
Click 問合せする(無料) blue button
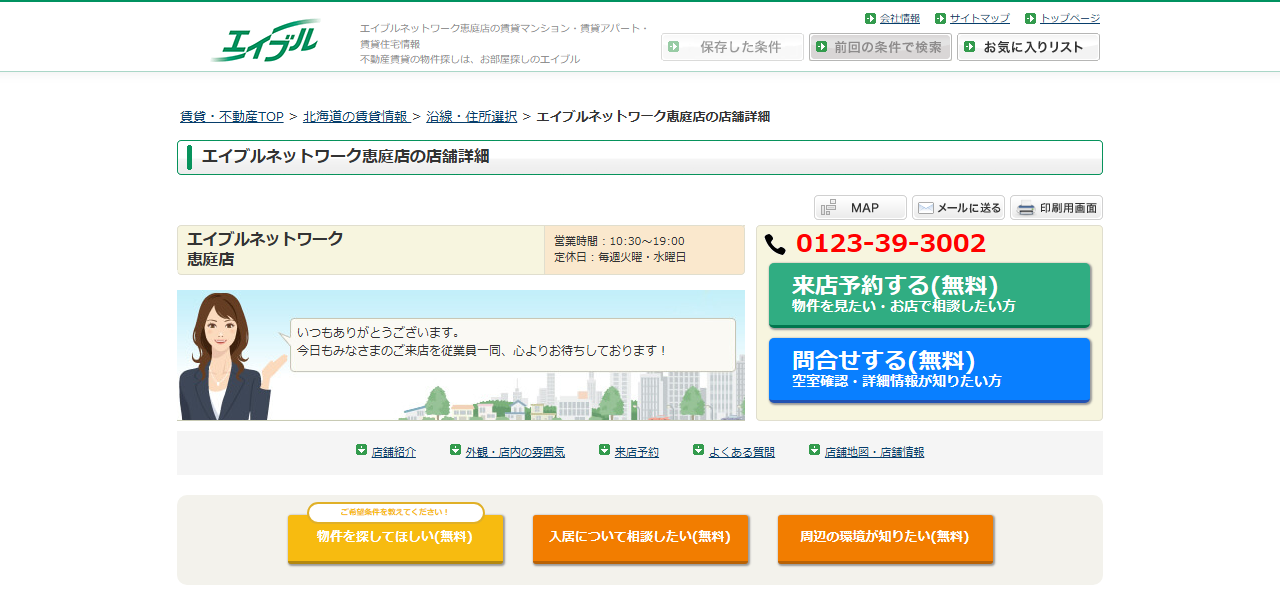click(929, 369)
